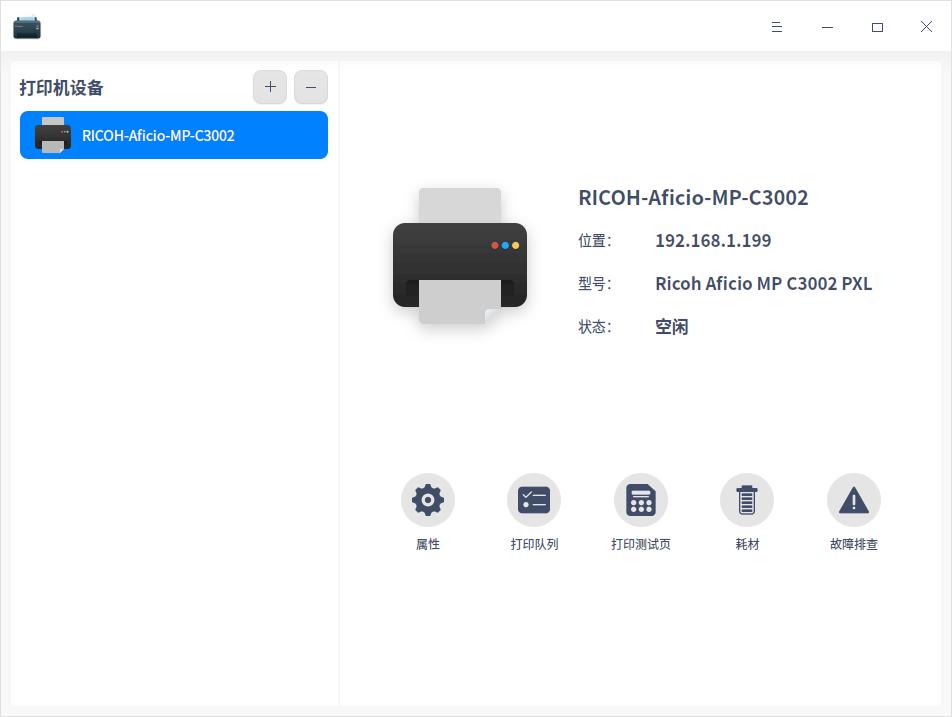Remove the printer with the − button
The width and height of the screenshot is (952, 717).
click(310, 87)
